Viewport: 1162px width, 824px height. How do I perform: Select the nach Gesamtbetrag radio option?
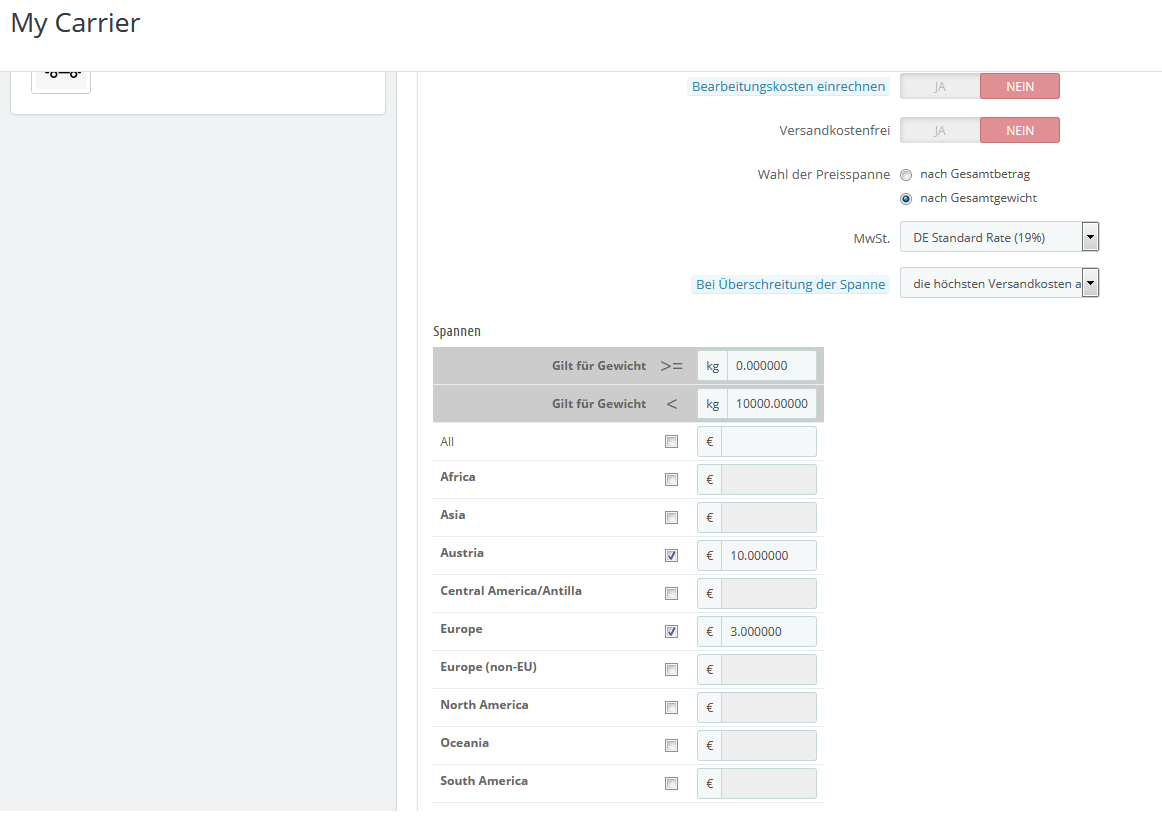906,175
